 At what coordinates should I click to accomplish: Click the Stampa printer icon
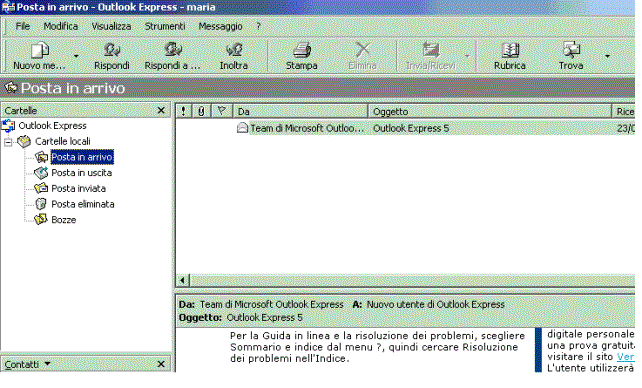tap(302, 50)
